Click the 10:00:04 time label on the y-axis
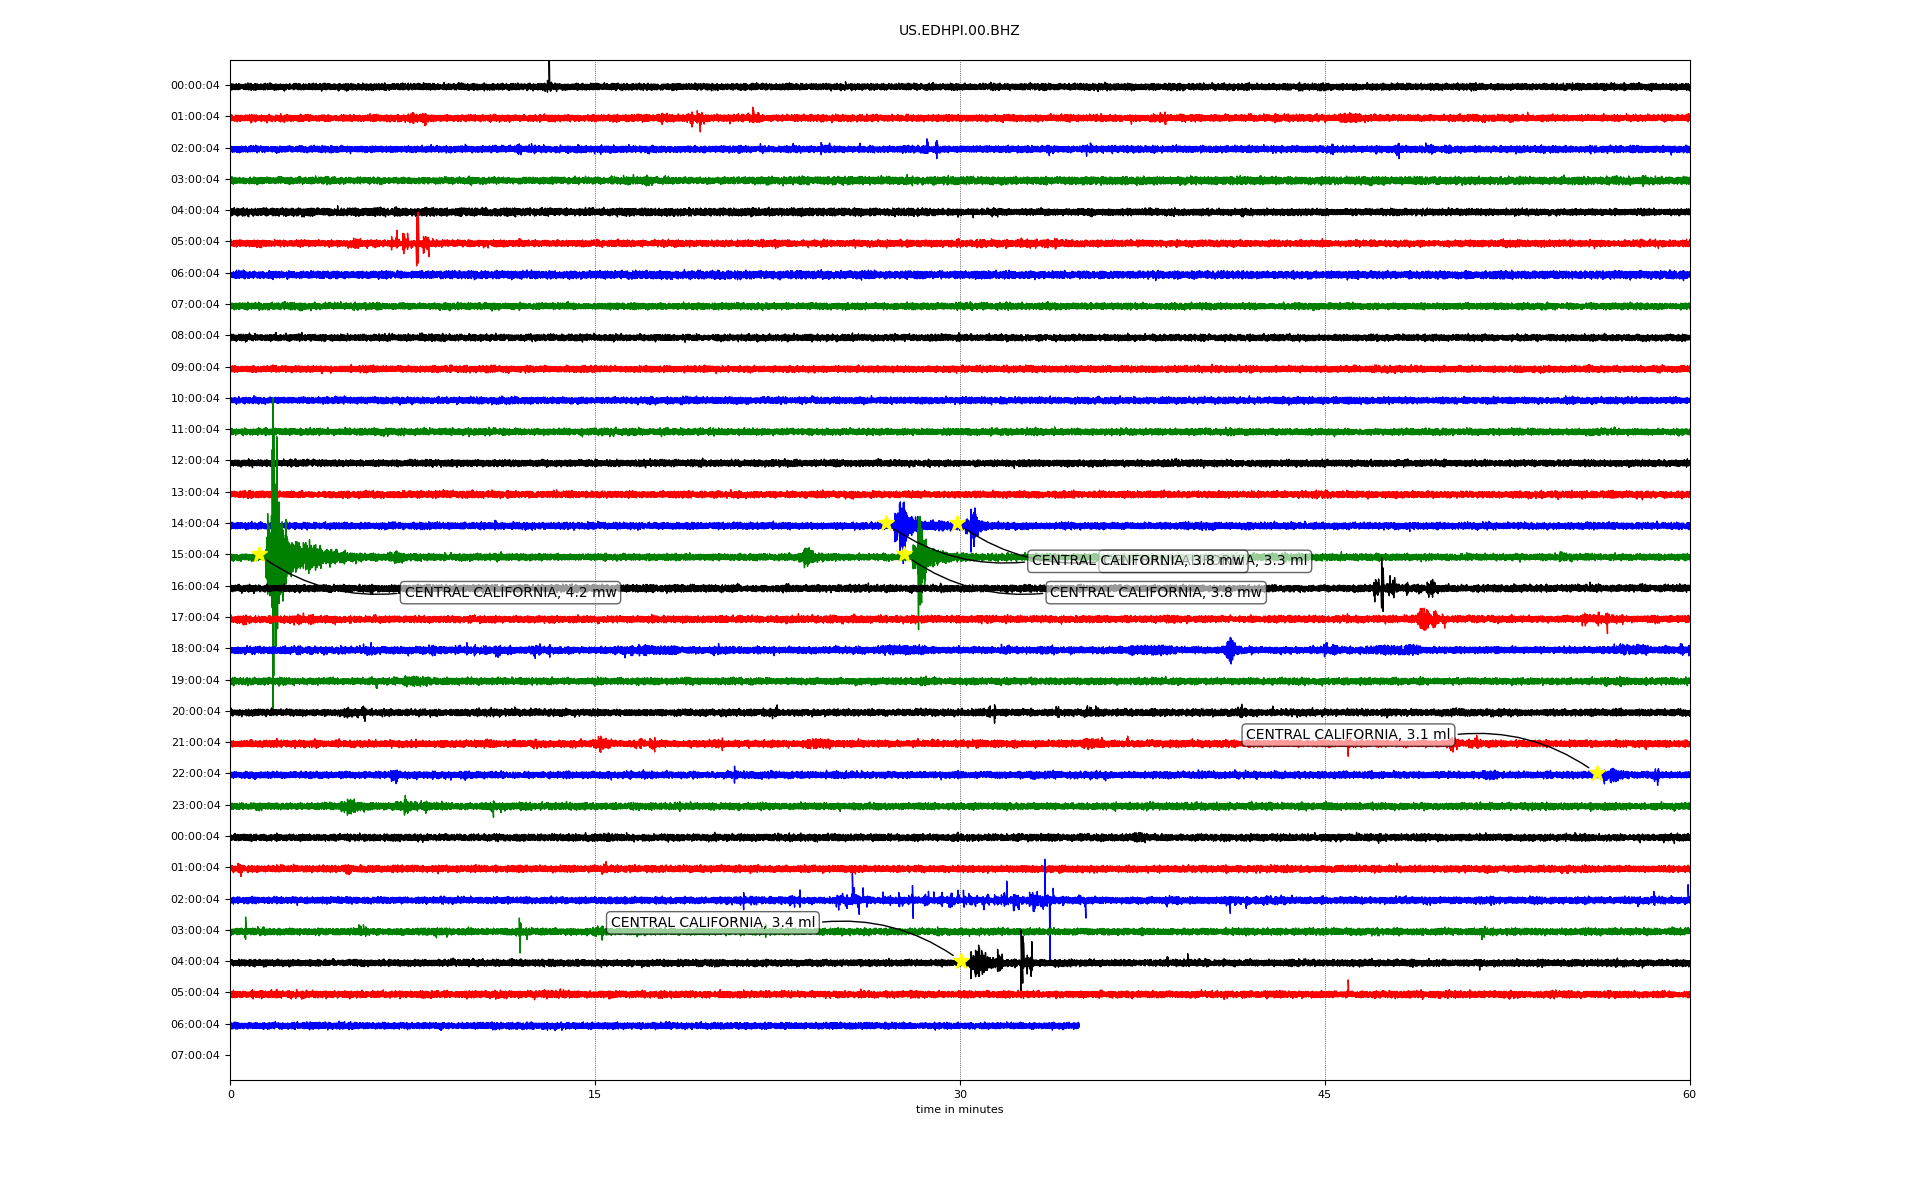The height and width of the screenshot is (1200, 1920). (x=195, y=399)
